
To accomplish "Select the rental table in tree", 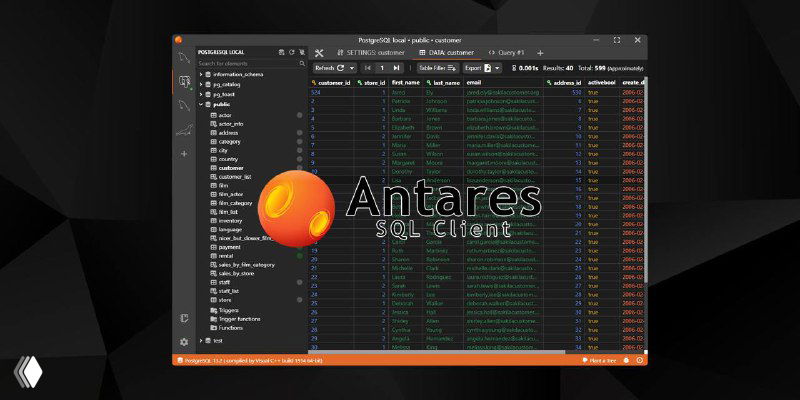I will pyautogui.click(x=226, y=256).
